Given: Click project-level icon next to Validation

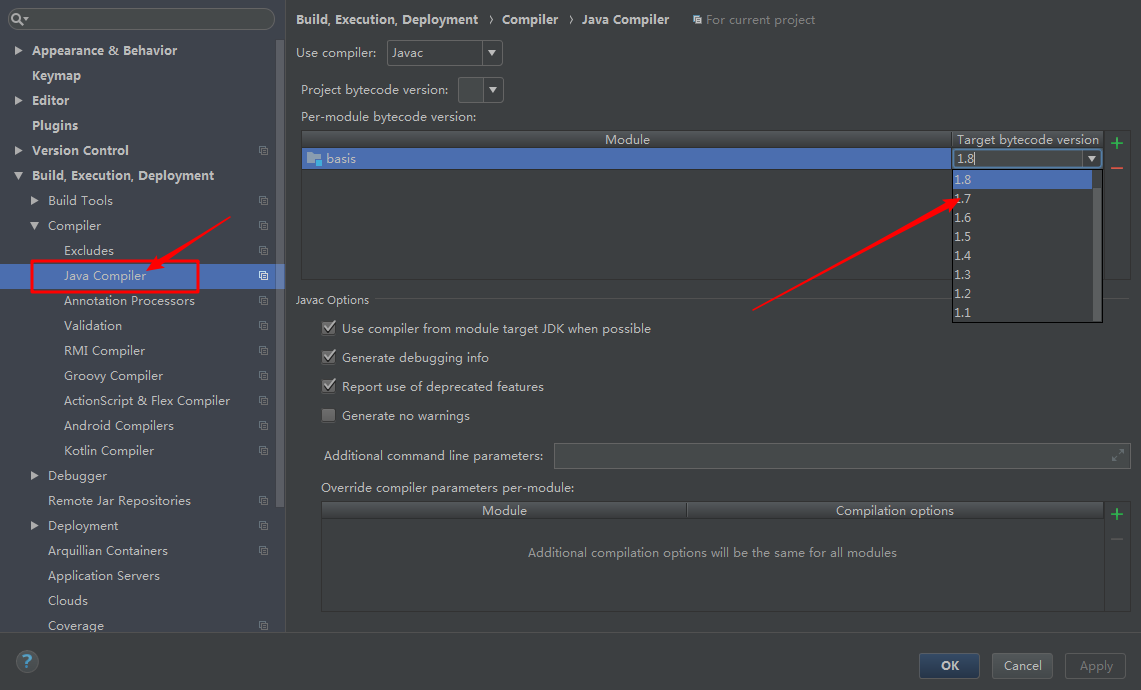Looking at the screenshot, I should point(263,325).
